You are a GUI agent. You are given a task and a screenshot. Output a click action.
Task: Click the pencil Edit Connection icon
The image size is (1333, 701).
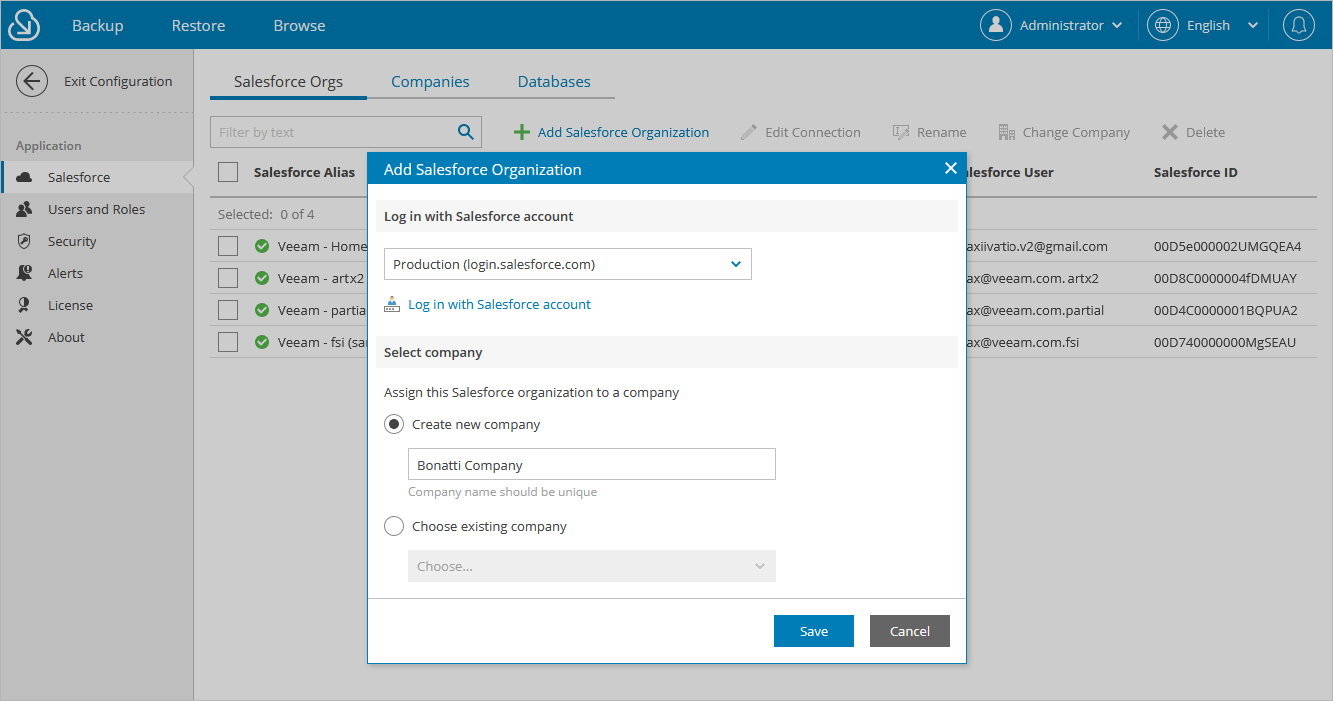748,132
